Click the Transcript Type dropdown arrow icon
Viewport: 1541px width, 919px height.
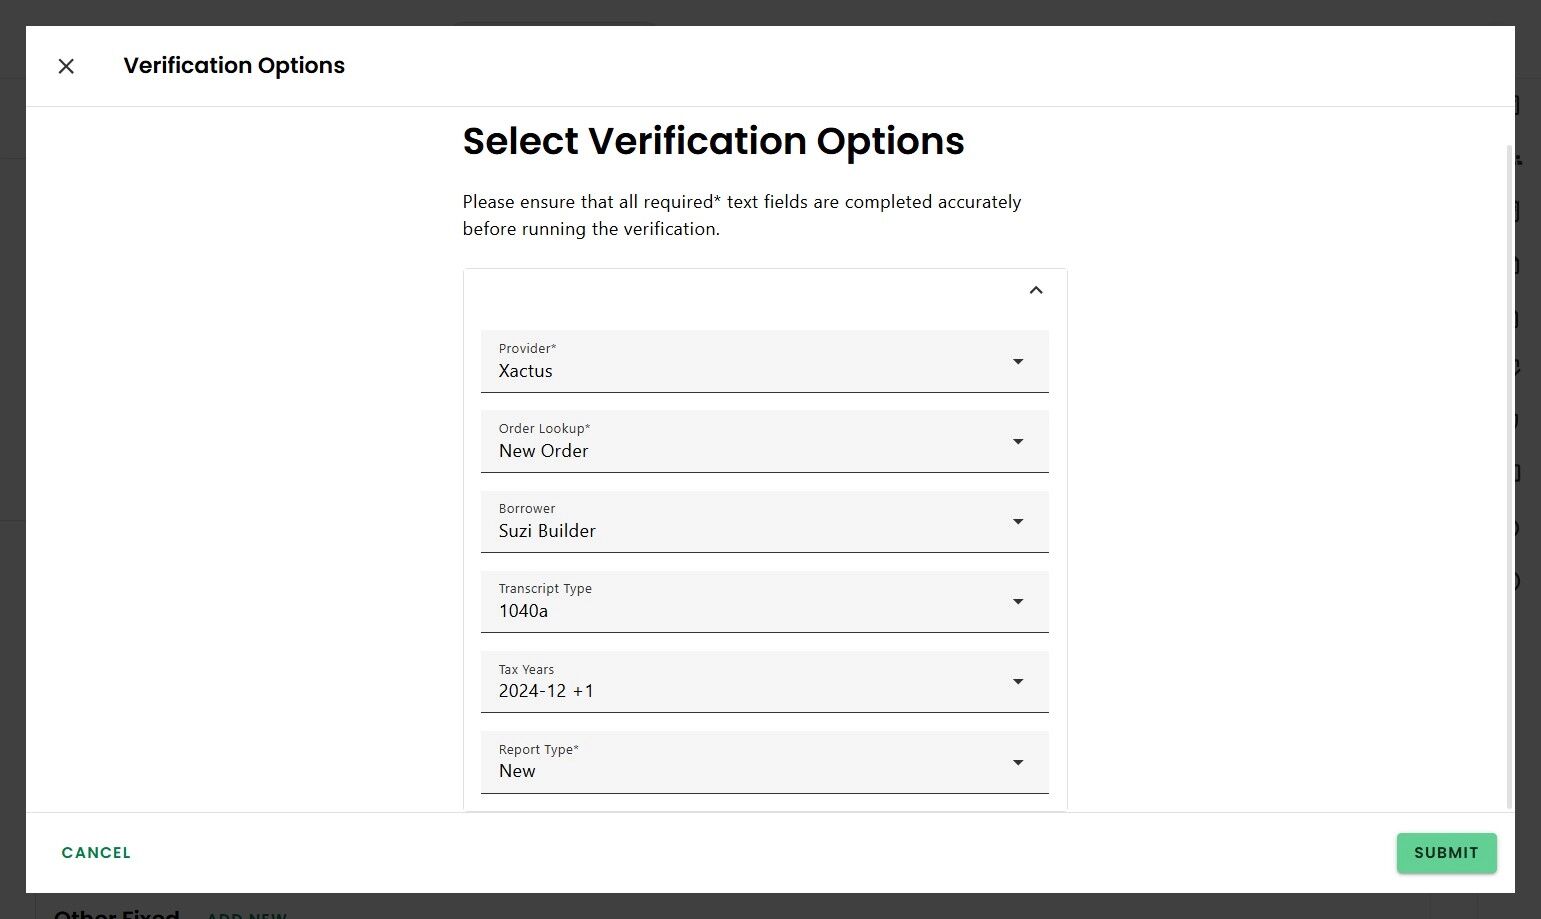1018,601
